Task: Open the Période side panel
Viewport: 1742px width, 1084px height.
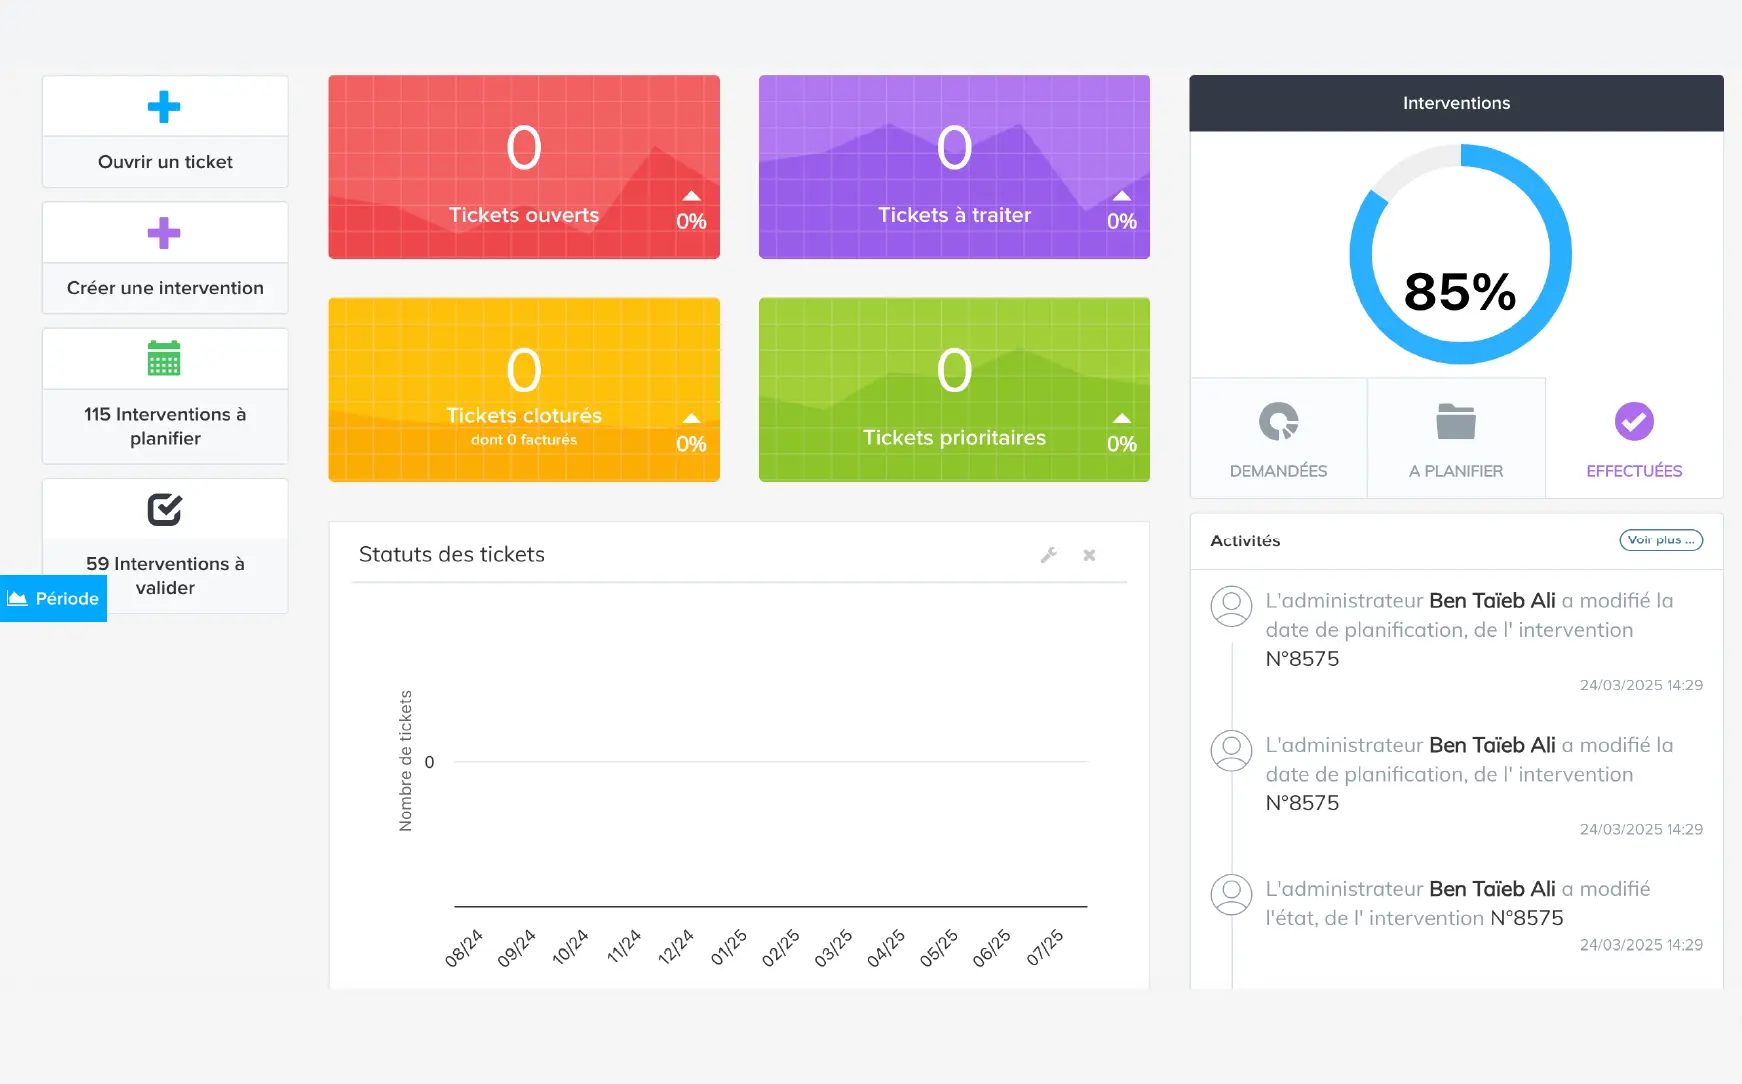Action: 54,598
